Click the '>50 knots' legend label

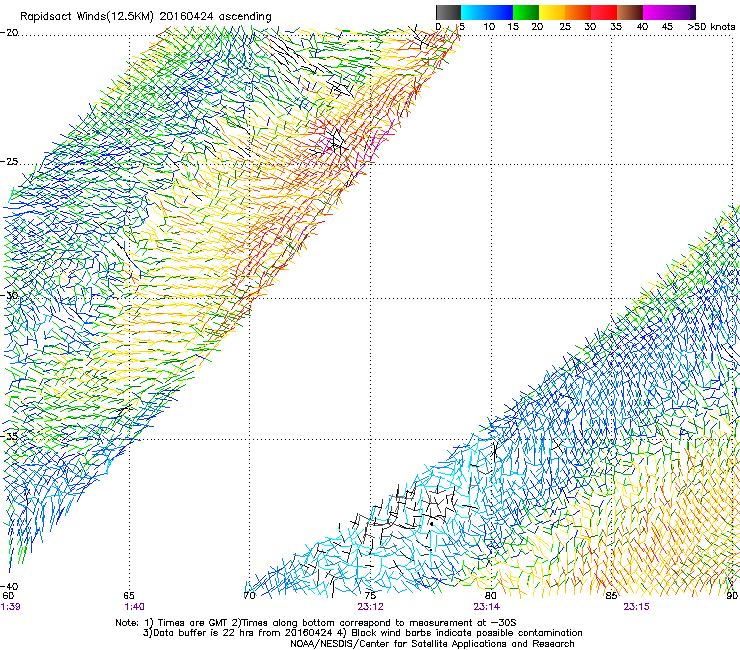click(711, 27)
